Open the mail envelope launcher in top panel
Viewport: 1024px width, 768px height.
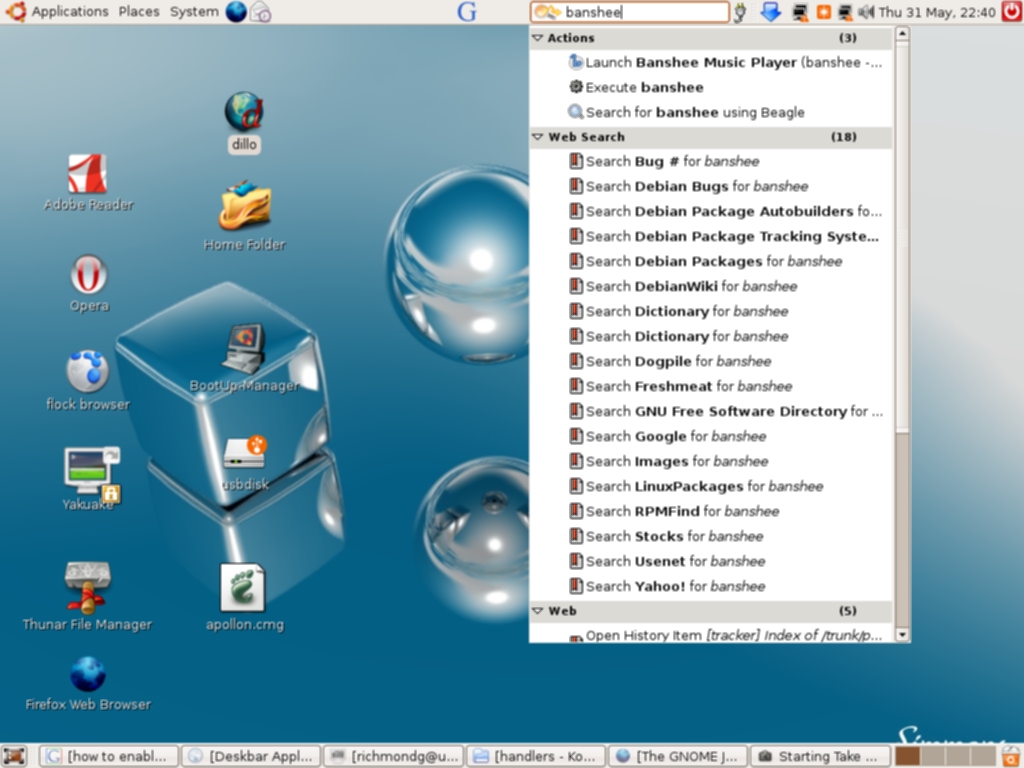tap(260, 12)
